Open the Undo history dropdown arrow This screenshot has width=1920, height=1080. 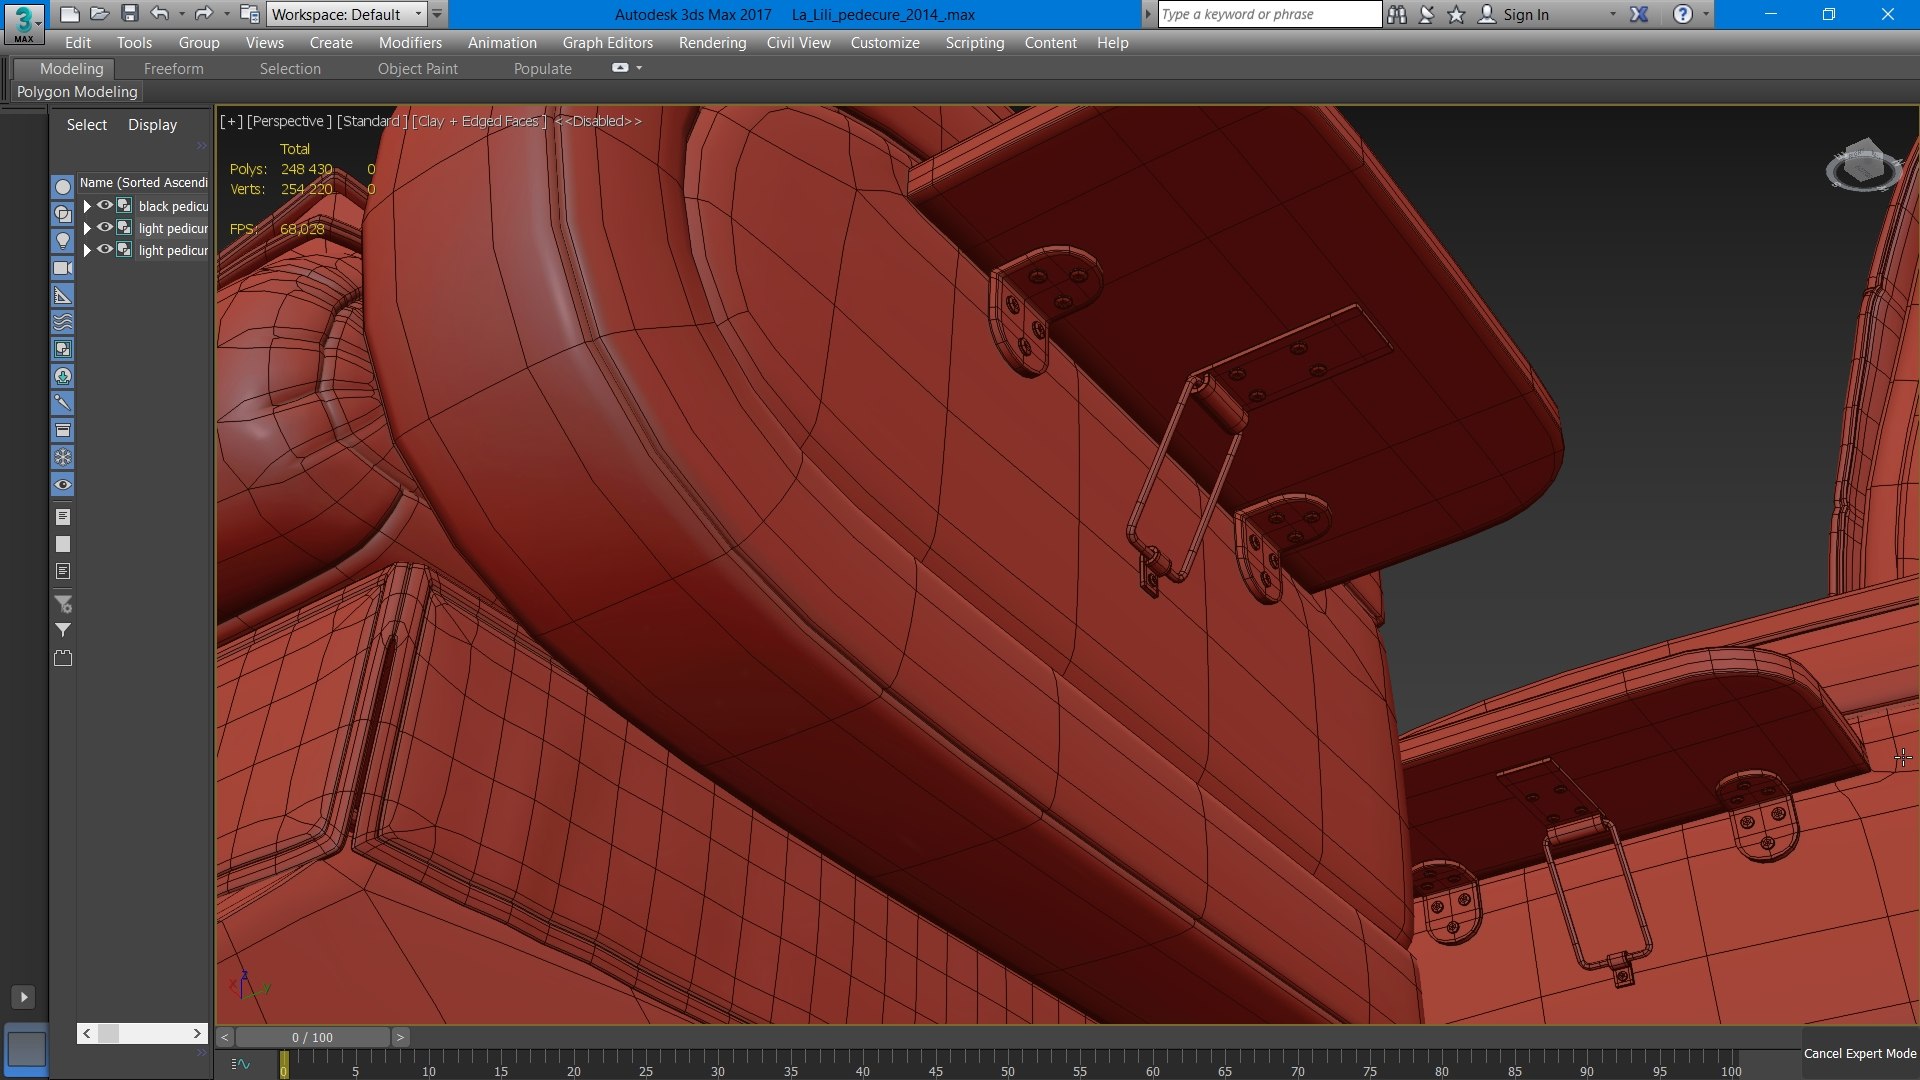coord(182,14)
